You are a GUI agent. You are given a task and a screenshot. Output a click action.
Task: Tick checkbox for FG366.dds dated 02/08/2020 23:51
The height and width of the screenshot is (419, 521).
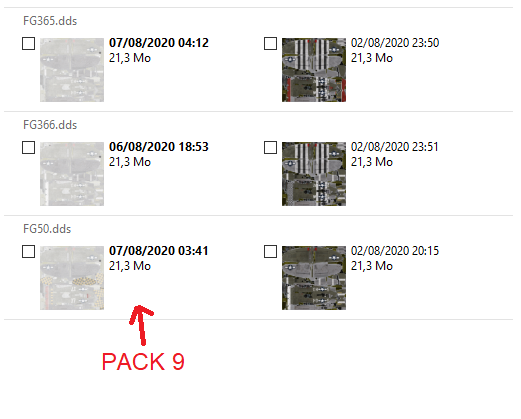coord(270,147)
